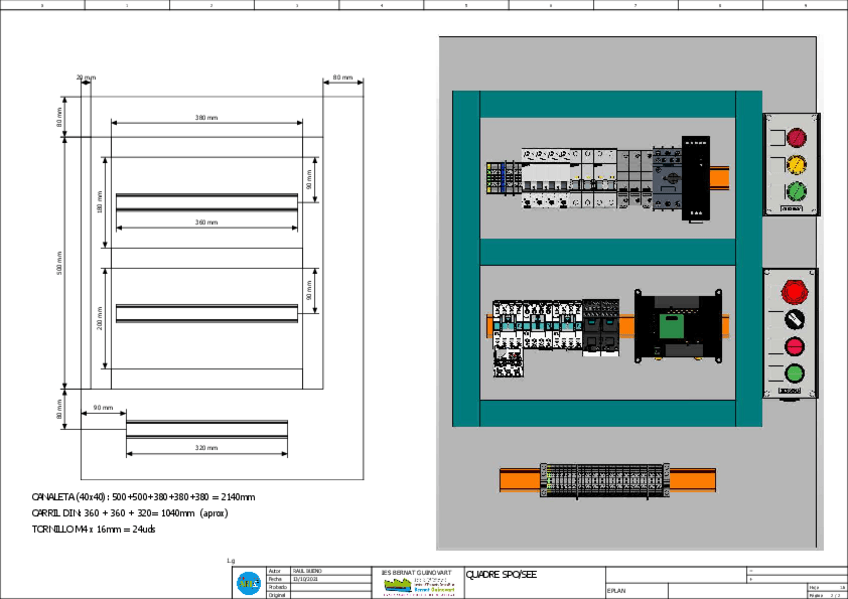848x599 pixels.
Task: Click the "20 mm" dimension label
Action: [x=86, y=77]
